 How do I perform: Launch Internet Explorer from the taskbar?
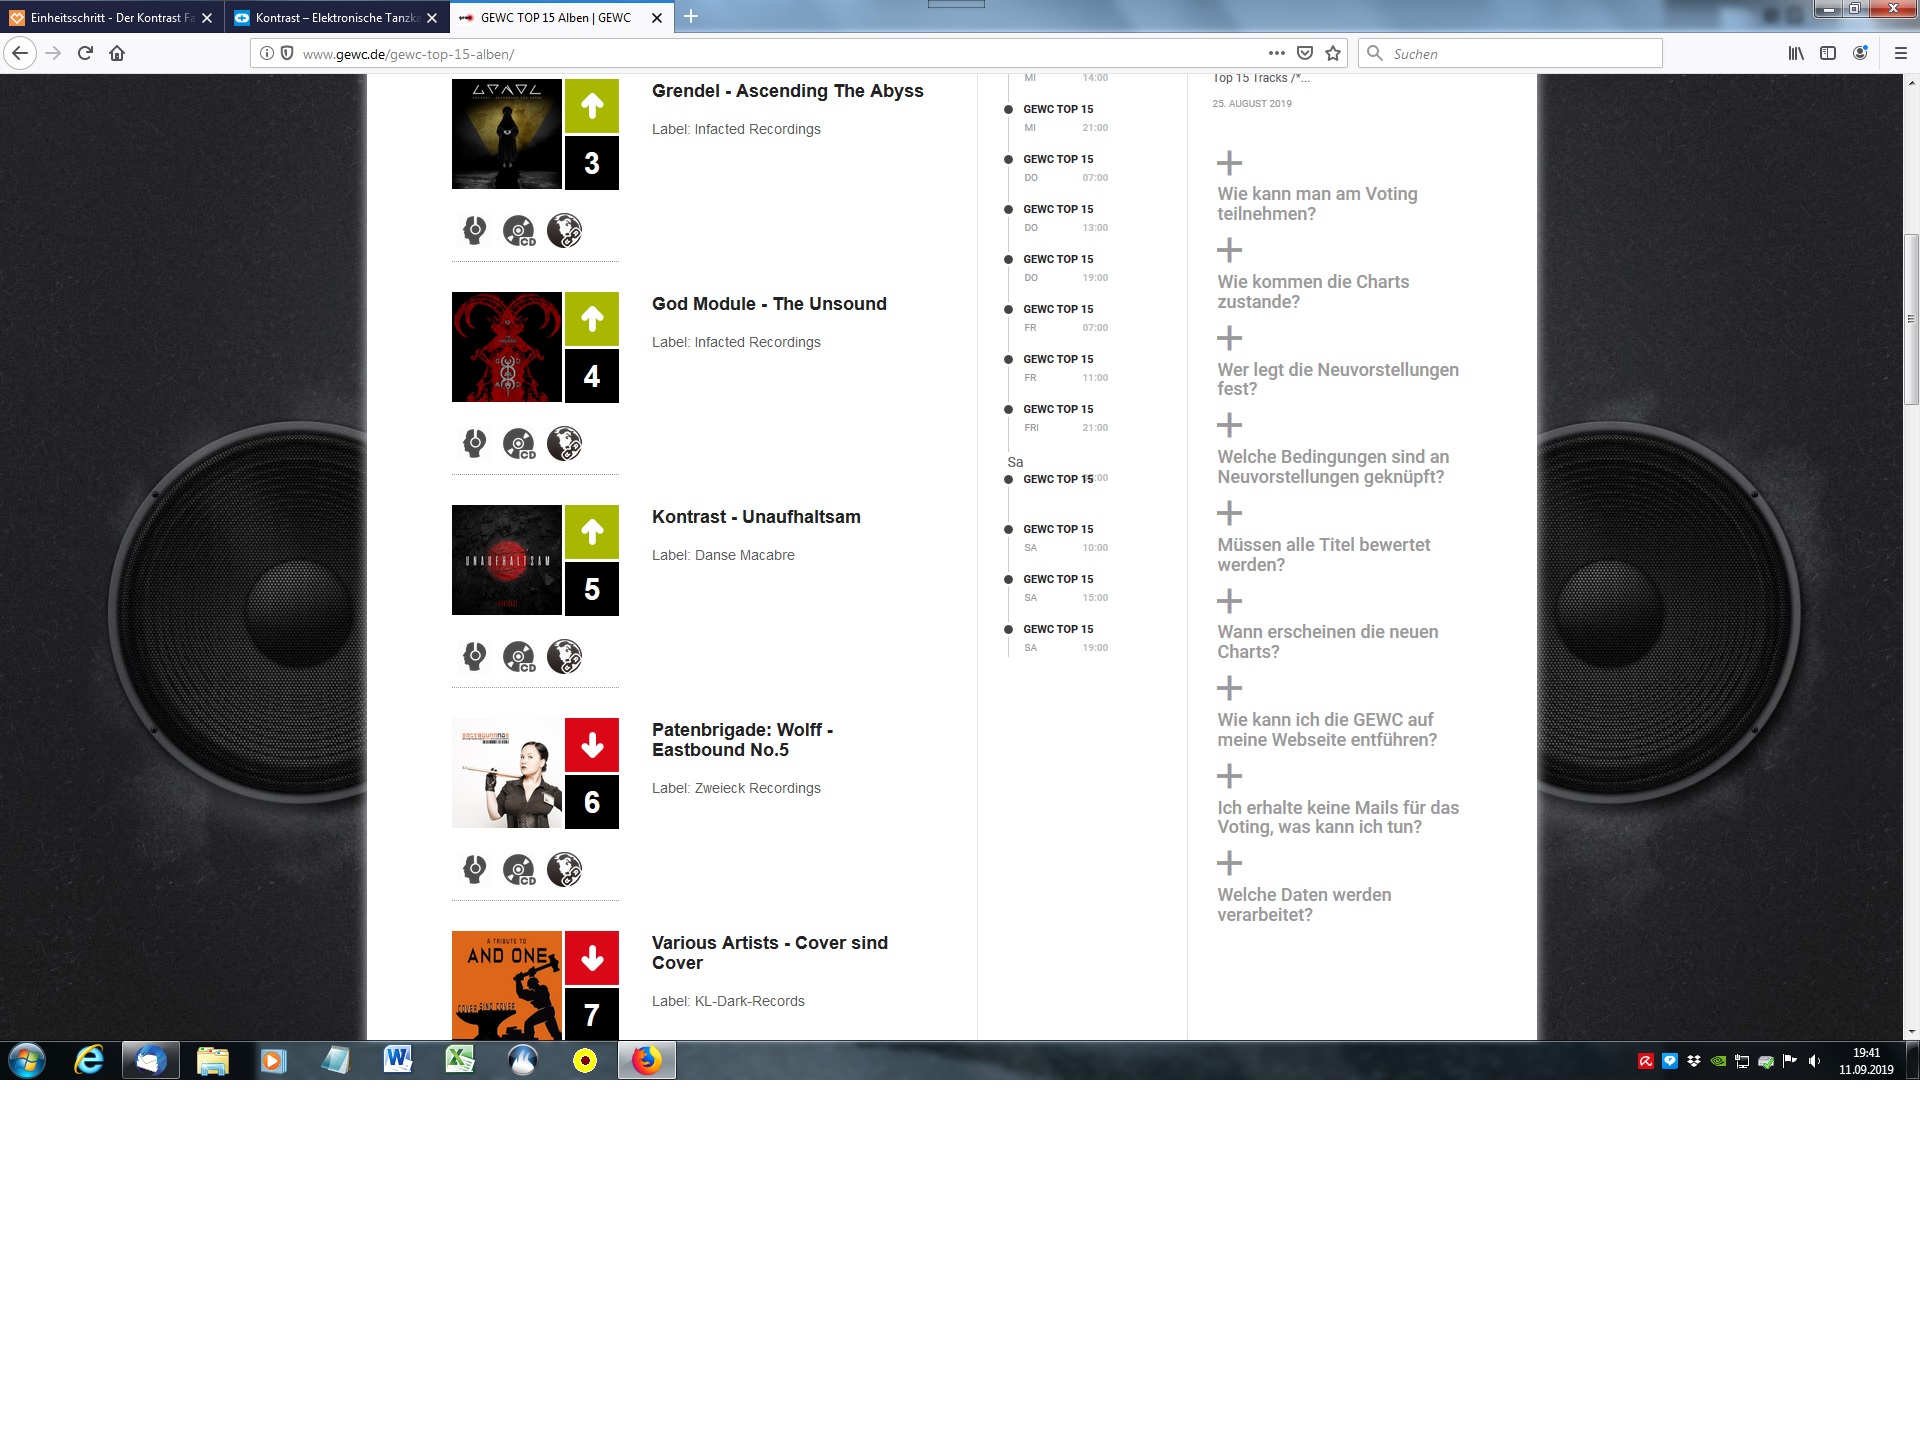89,1060
